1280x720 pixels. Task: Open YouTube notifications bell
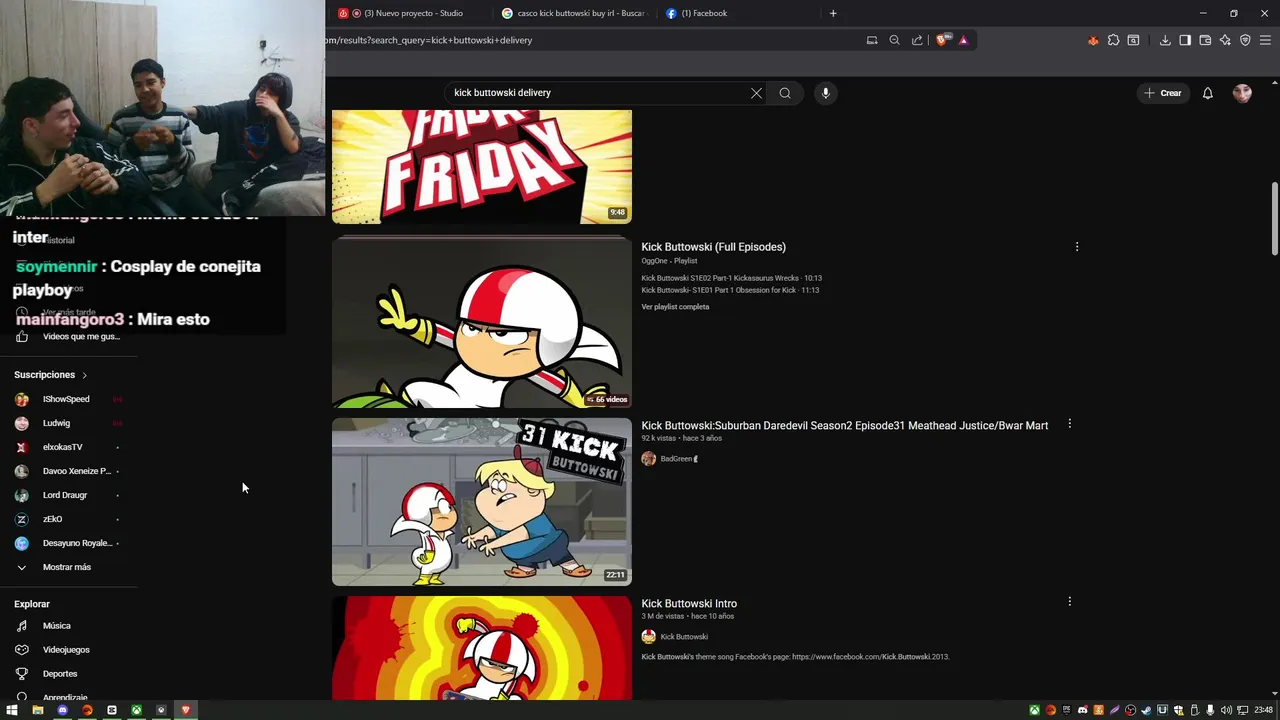click(x=1207, y=93)
